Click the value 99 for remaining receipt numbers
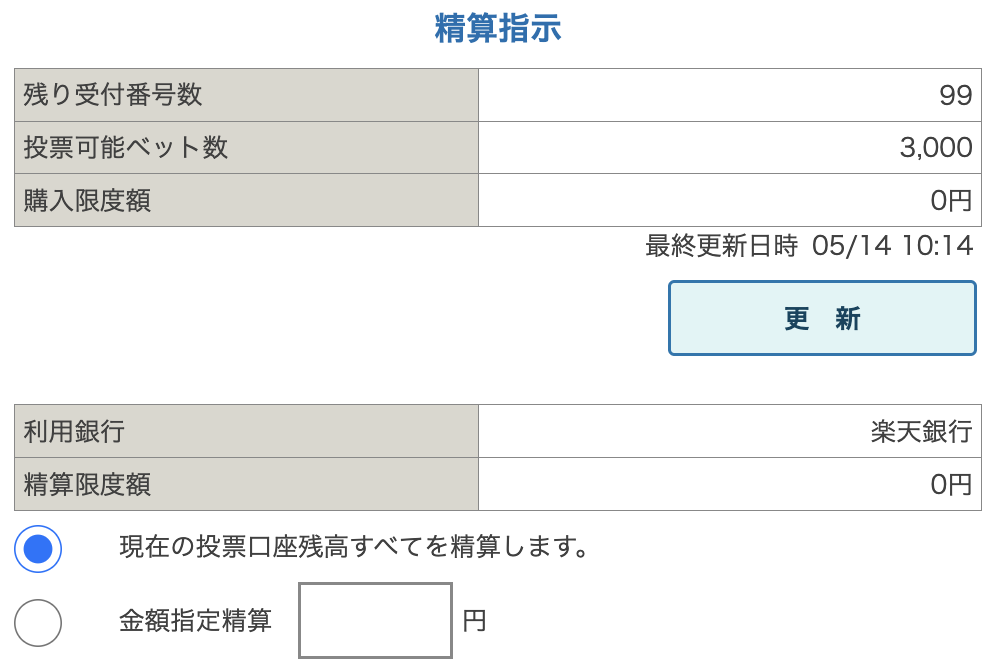996x670 pixels. [955, 95]
